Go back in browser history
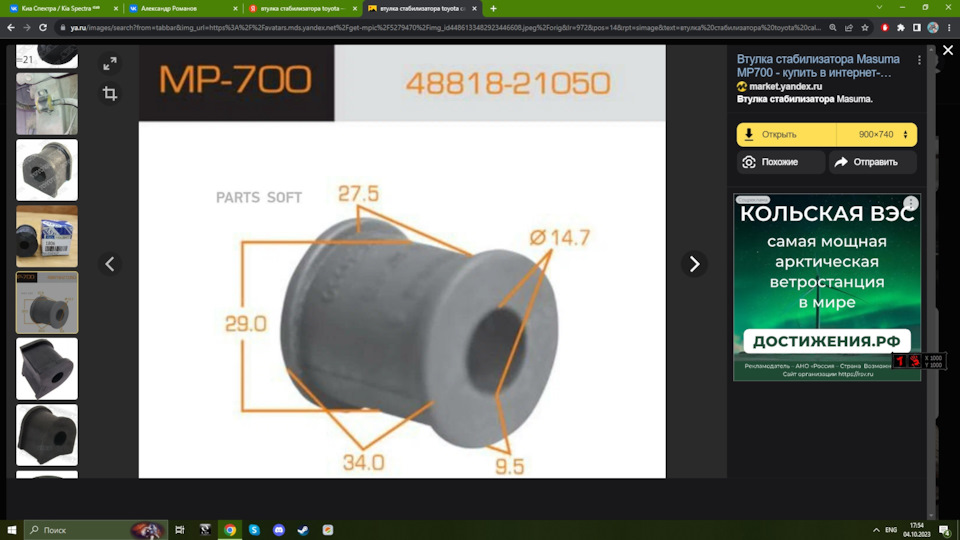 10,28
